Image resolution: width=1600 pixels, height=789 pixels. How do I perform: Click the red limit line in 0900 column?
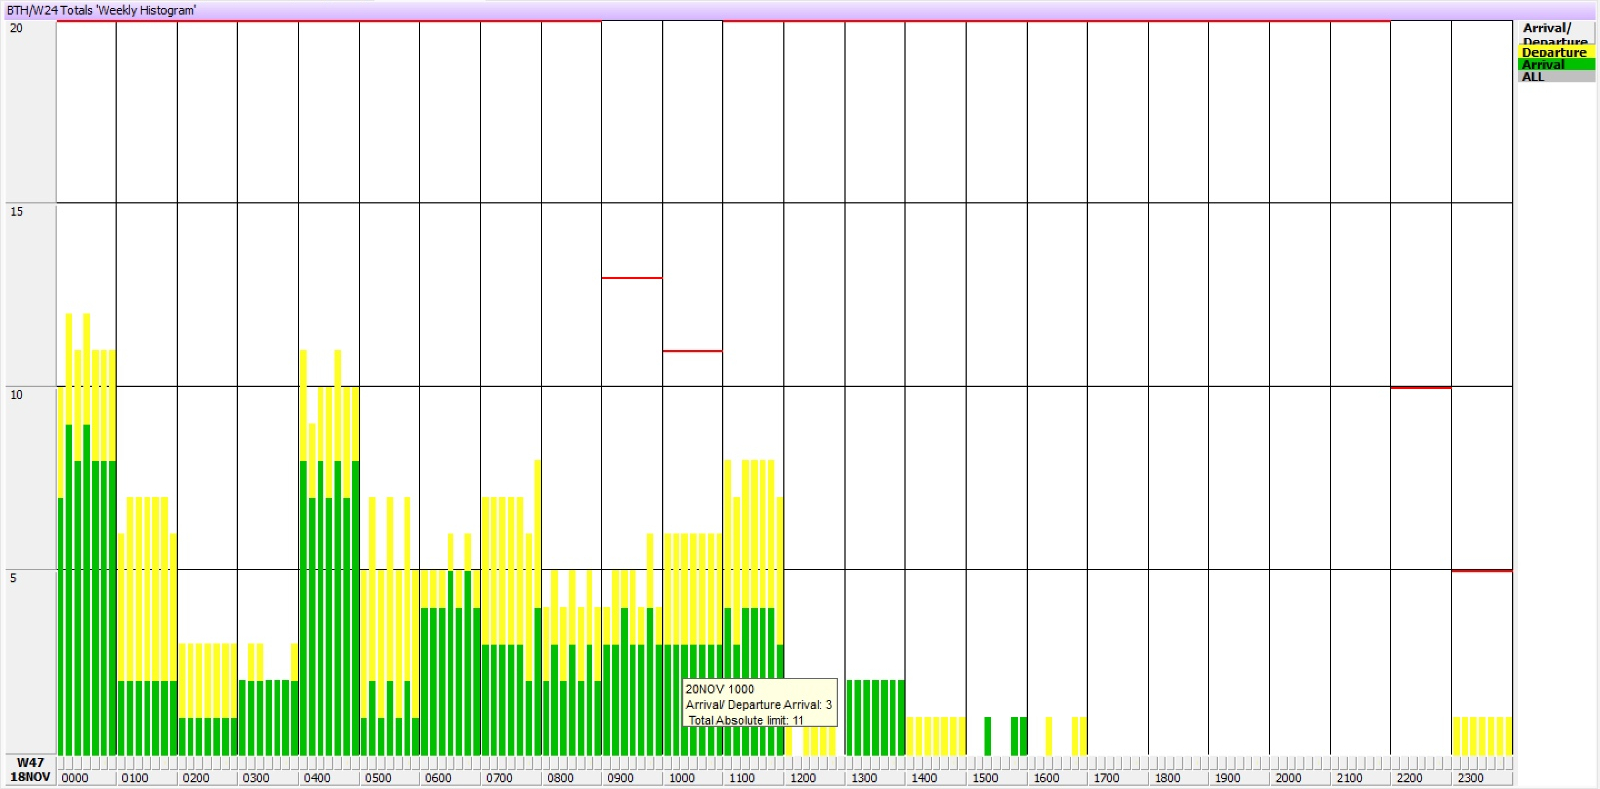pos(631,278)
